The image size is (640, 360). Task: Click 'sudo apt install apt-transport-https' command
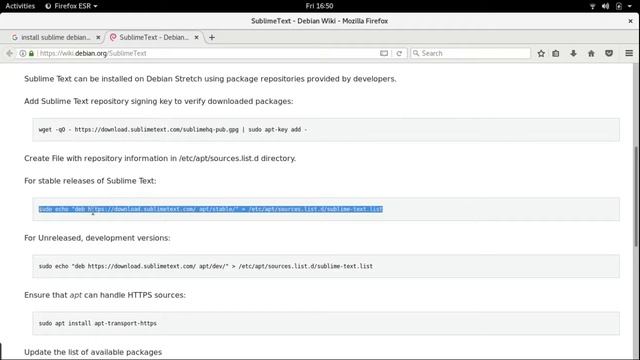tap(98, 323)
